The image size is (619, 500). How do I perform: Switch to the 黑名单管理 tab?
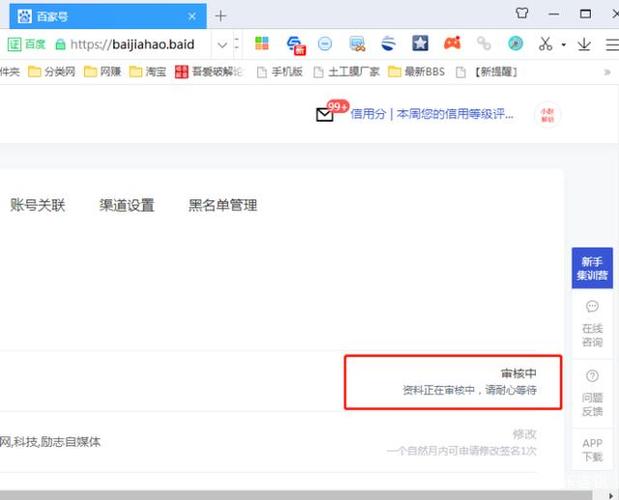coord(223,205)
